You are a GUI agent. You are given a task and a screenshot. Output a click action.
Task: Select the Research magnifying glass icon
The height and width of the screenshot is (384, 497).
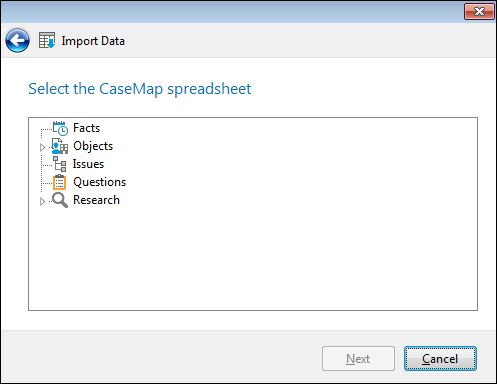click(60, 200)
